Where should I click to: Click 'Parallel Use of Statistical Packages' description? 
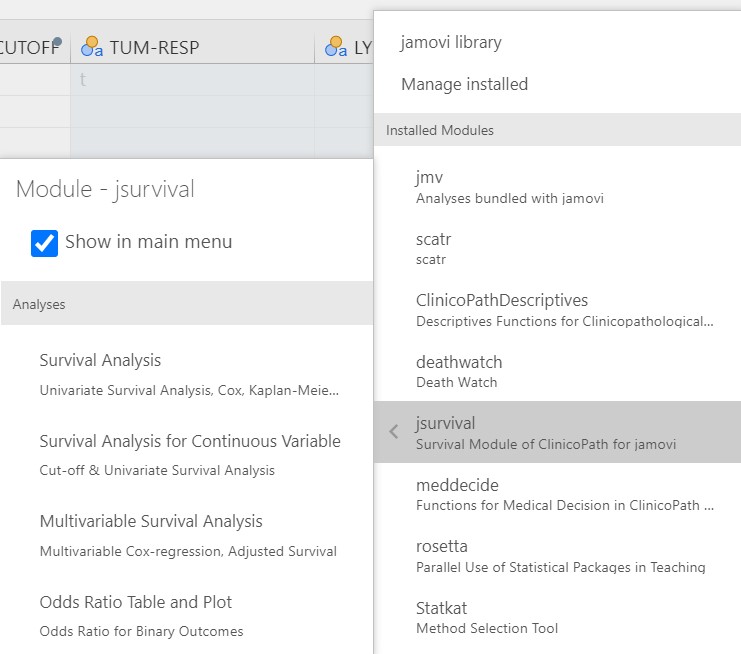[x=560, y=567]
